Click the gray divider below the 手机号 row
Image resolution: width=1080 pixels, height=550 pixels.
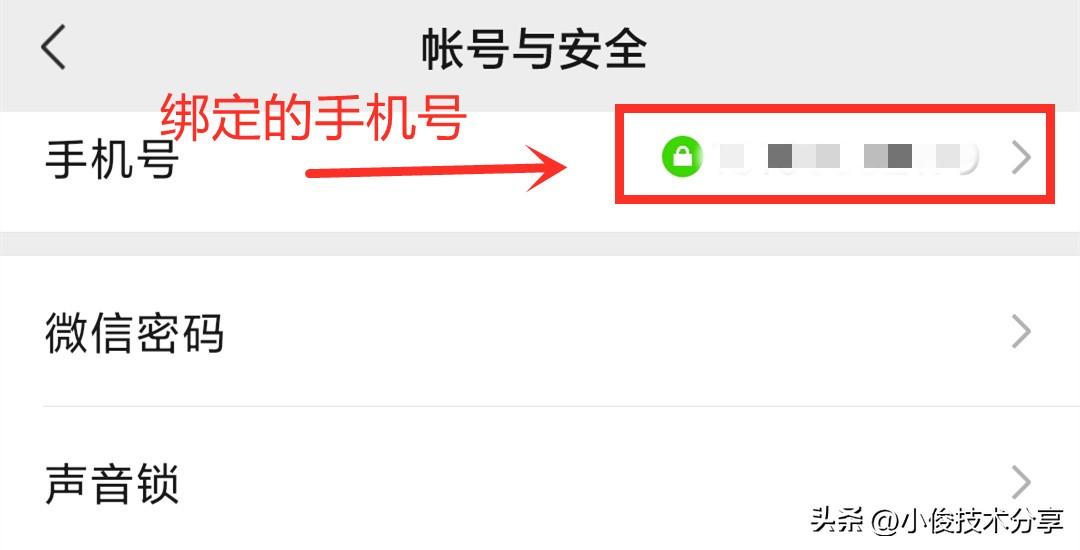point(540,244)
